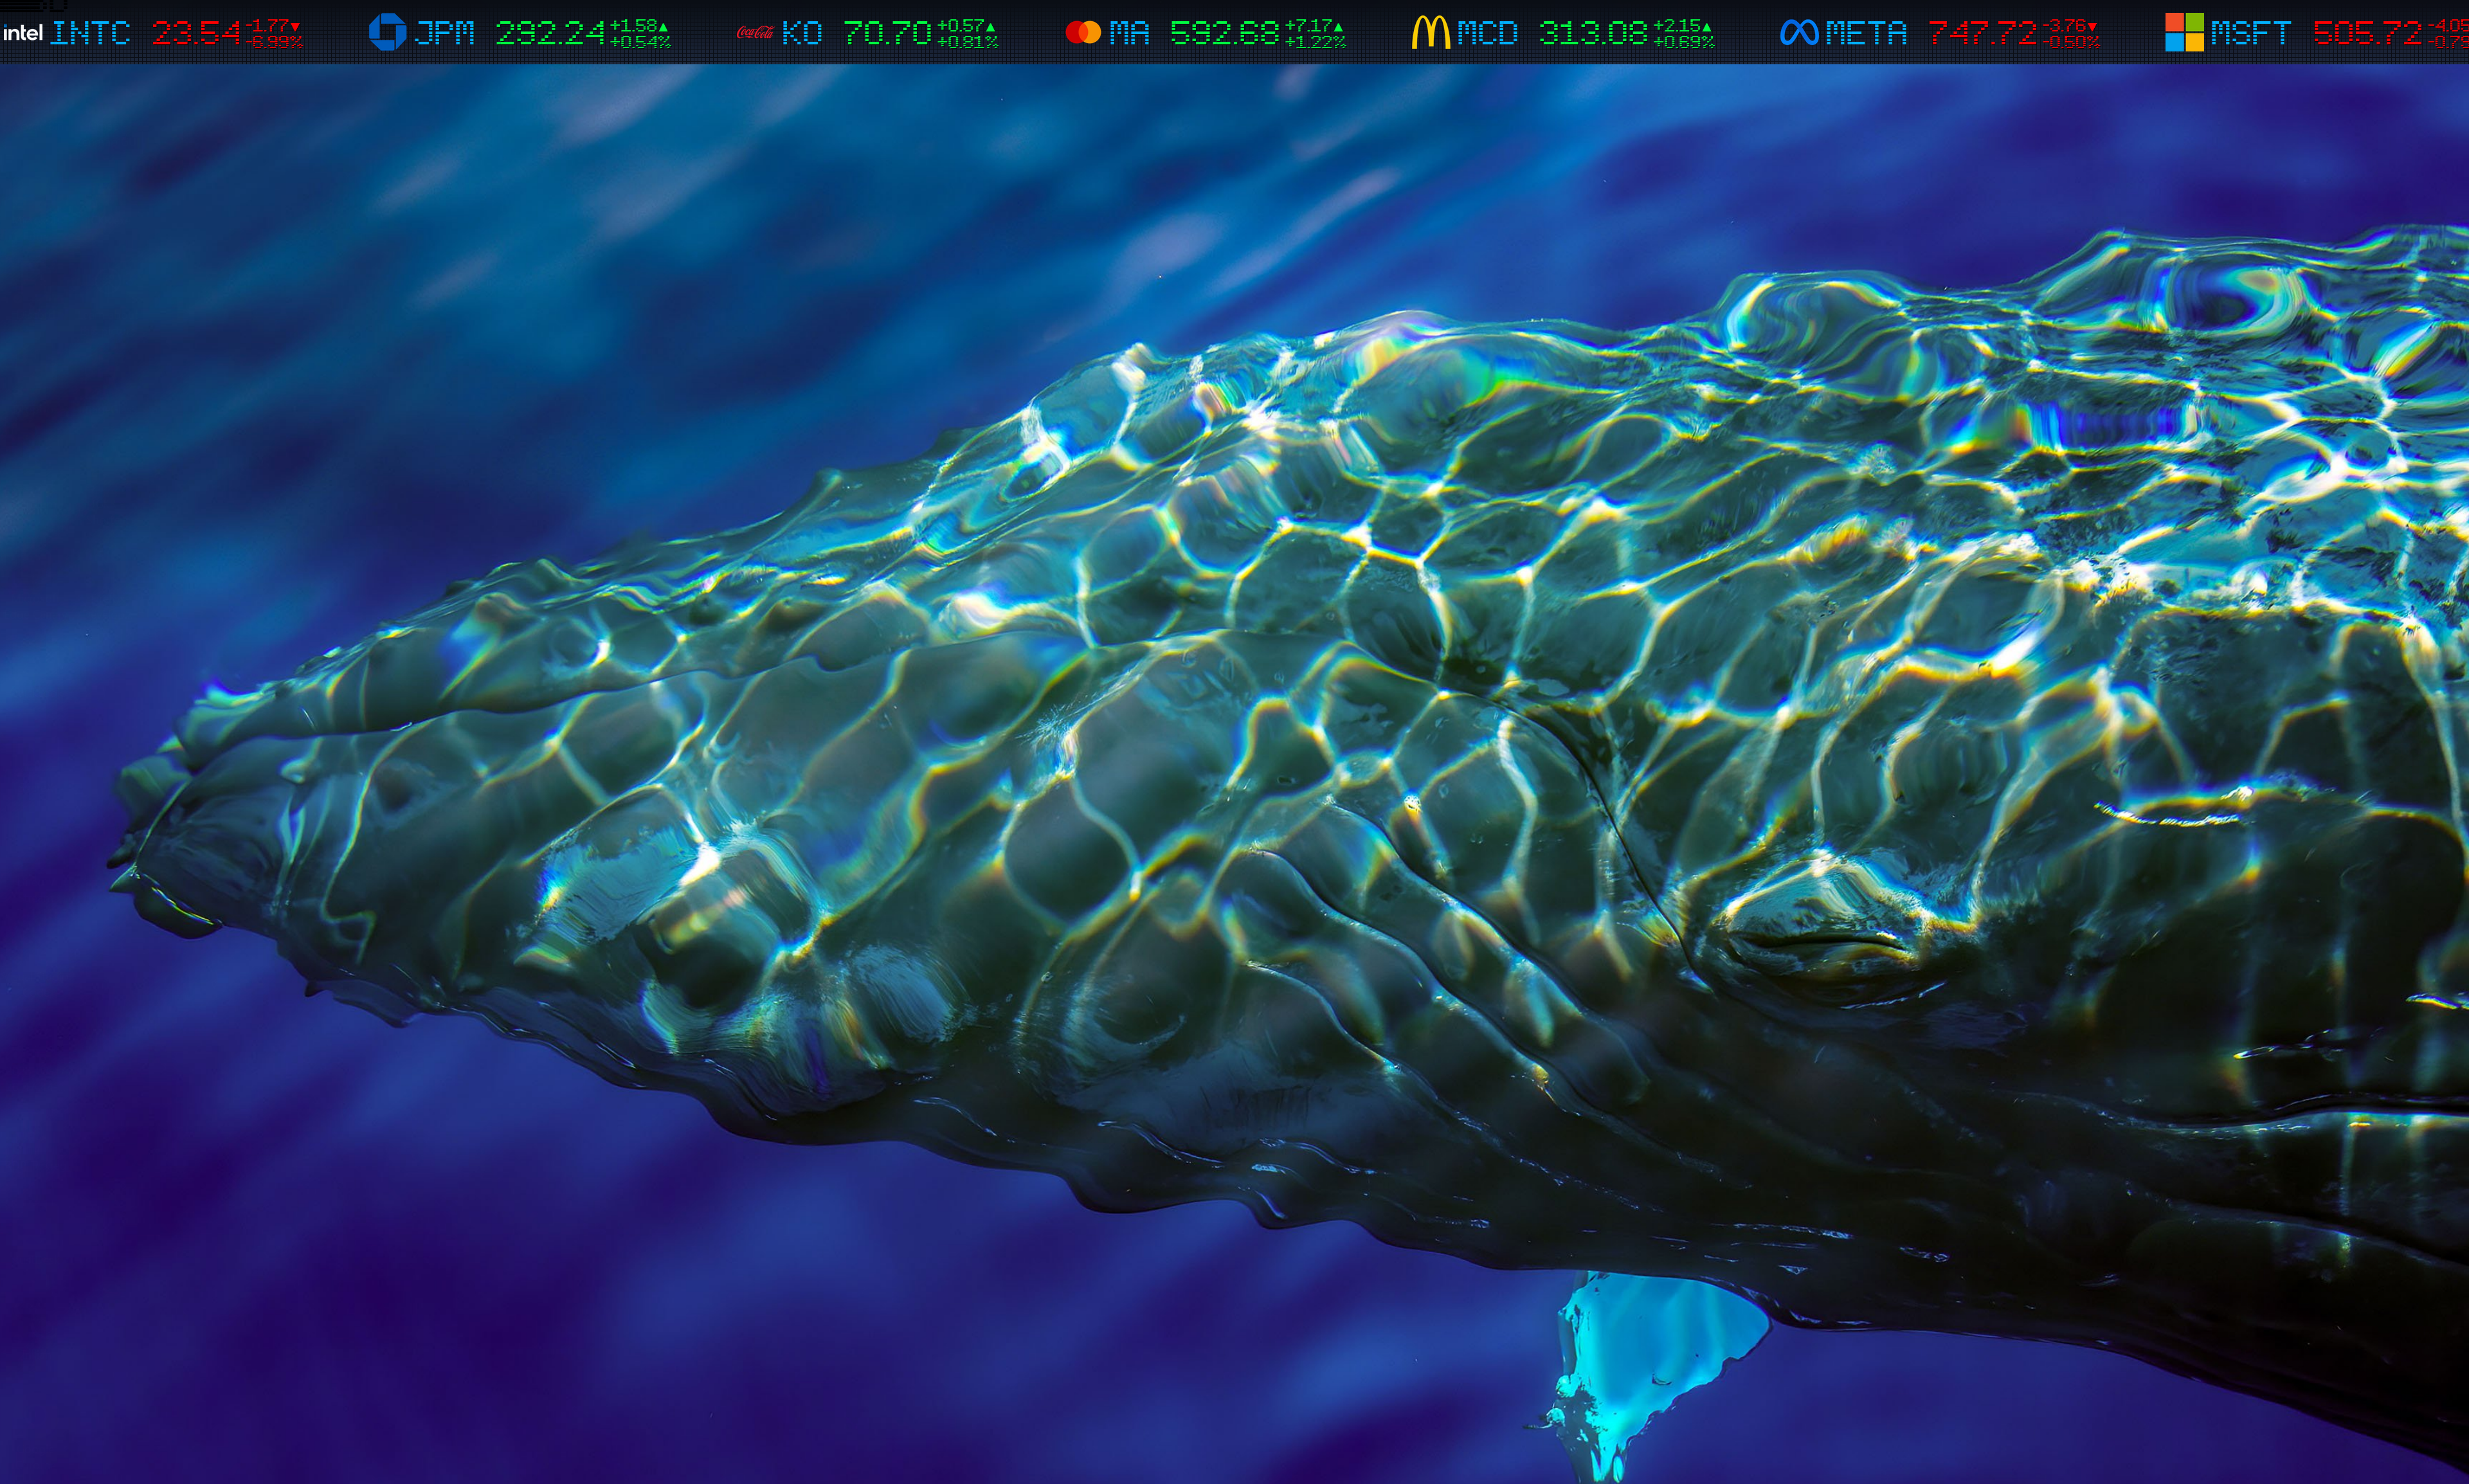2469x1484 pixels.
Task: Click the Mastercard logo icon
Action: pyautogui.click(x=1083, y=32)
